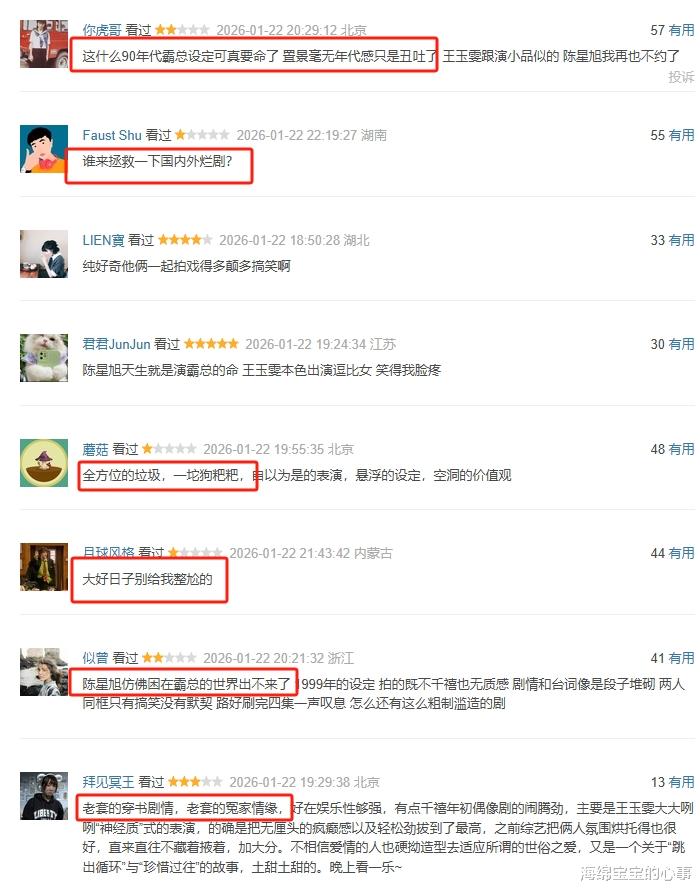
Task: Open 君君JunJun's cat avatar
Action: click(x=44, y=358)
